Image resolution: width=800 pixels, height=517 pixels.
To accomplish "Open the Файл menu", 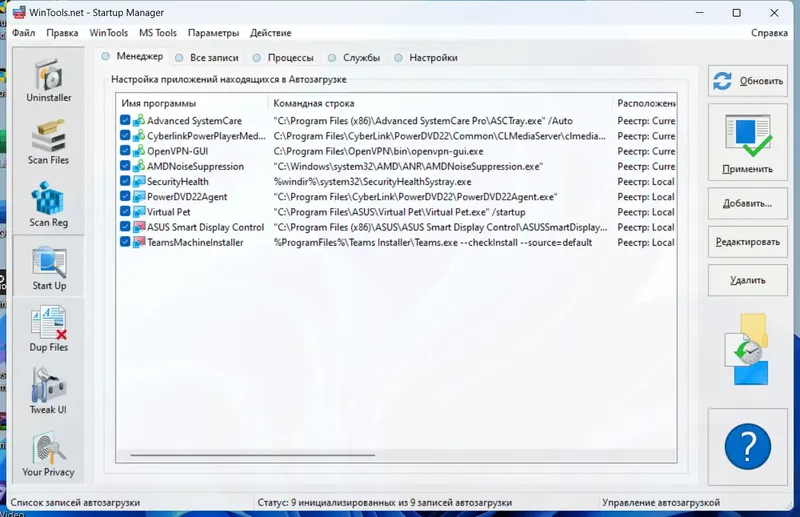I will [23, 33].
